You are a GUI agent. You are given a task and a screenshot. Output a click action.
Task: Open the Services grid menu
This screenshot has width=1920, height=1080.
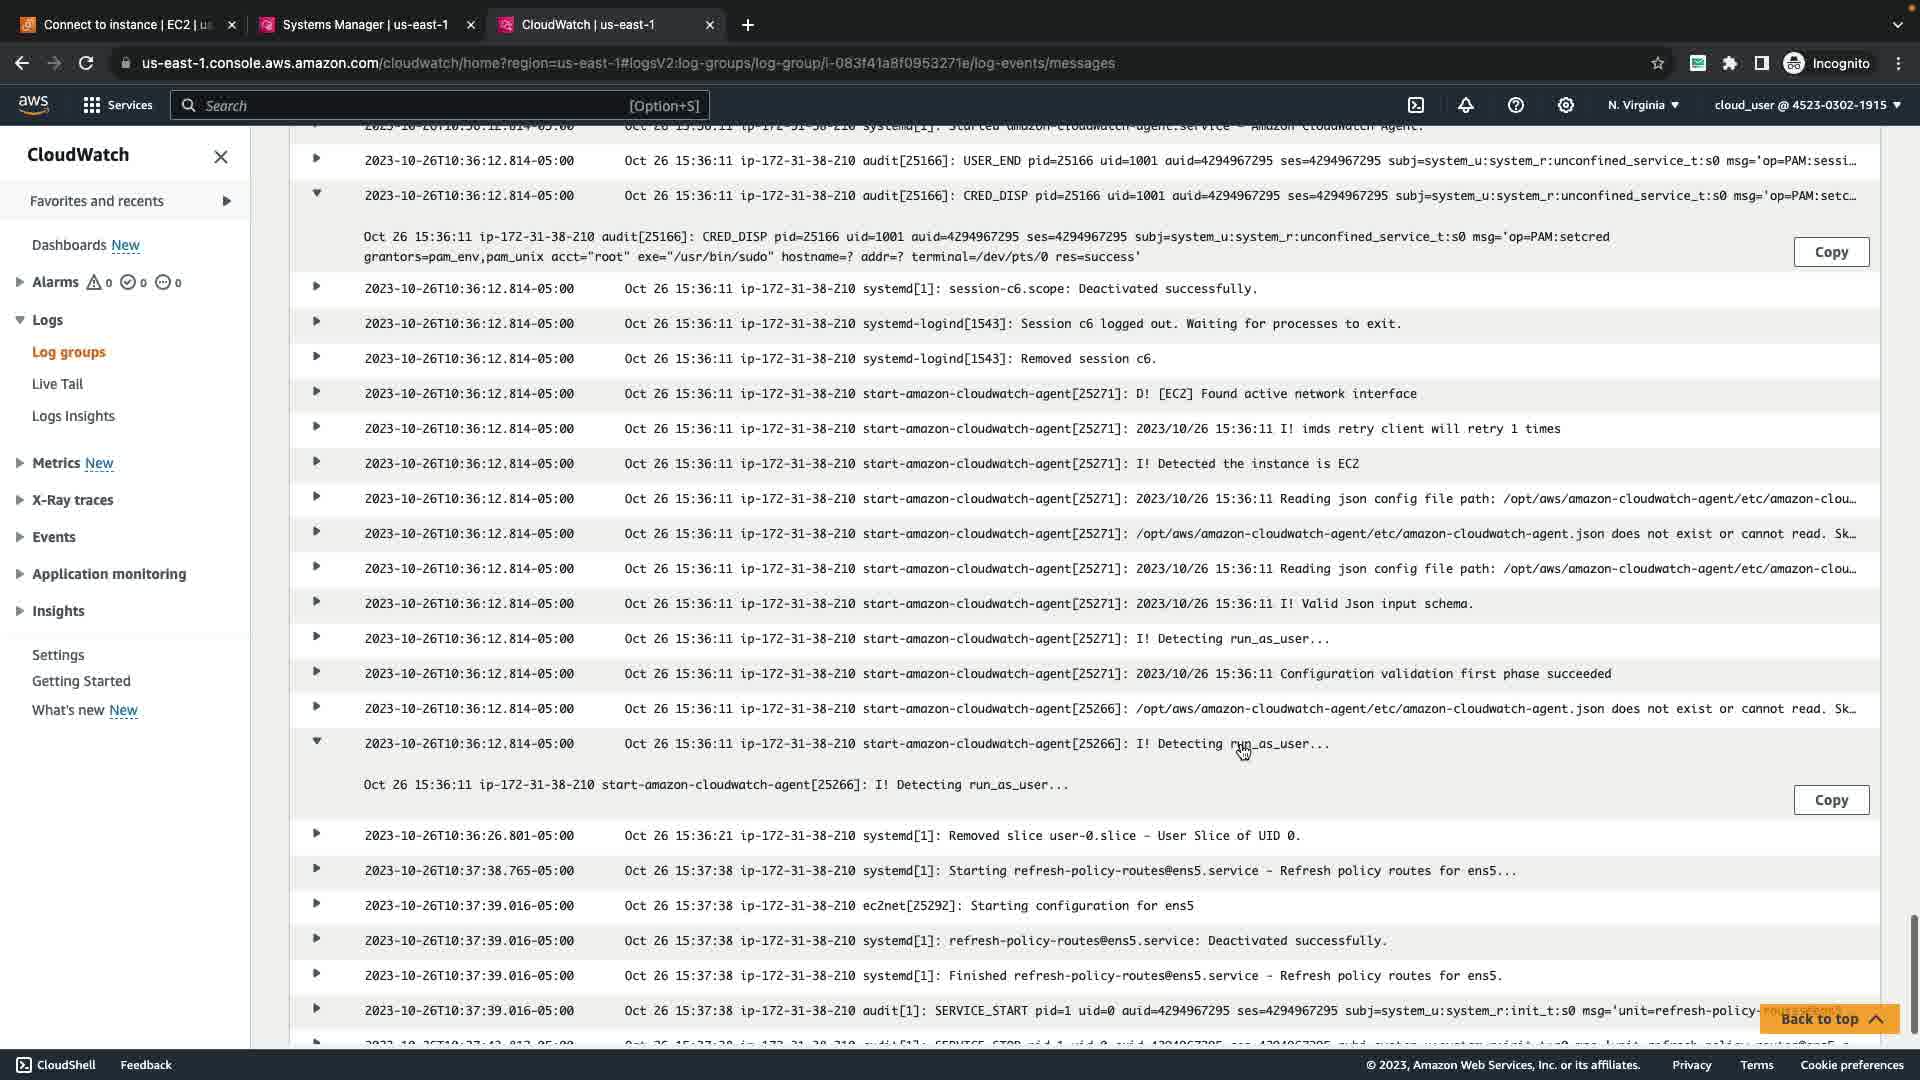pos(117,105)
